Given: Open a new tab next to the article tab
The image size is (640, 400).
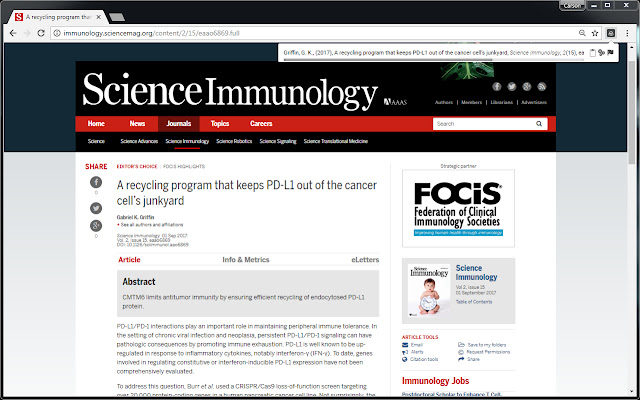Looking at the screenshot, I should [x=117, y=17].
